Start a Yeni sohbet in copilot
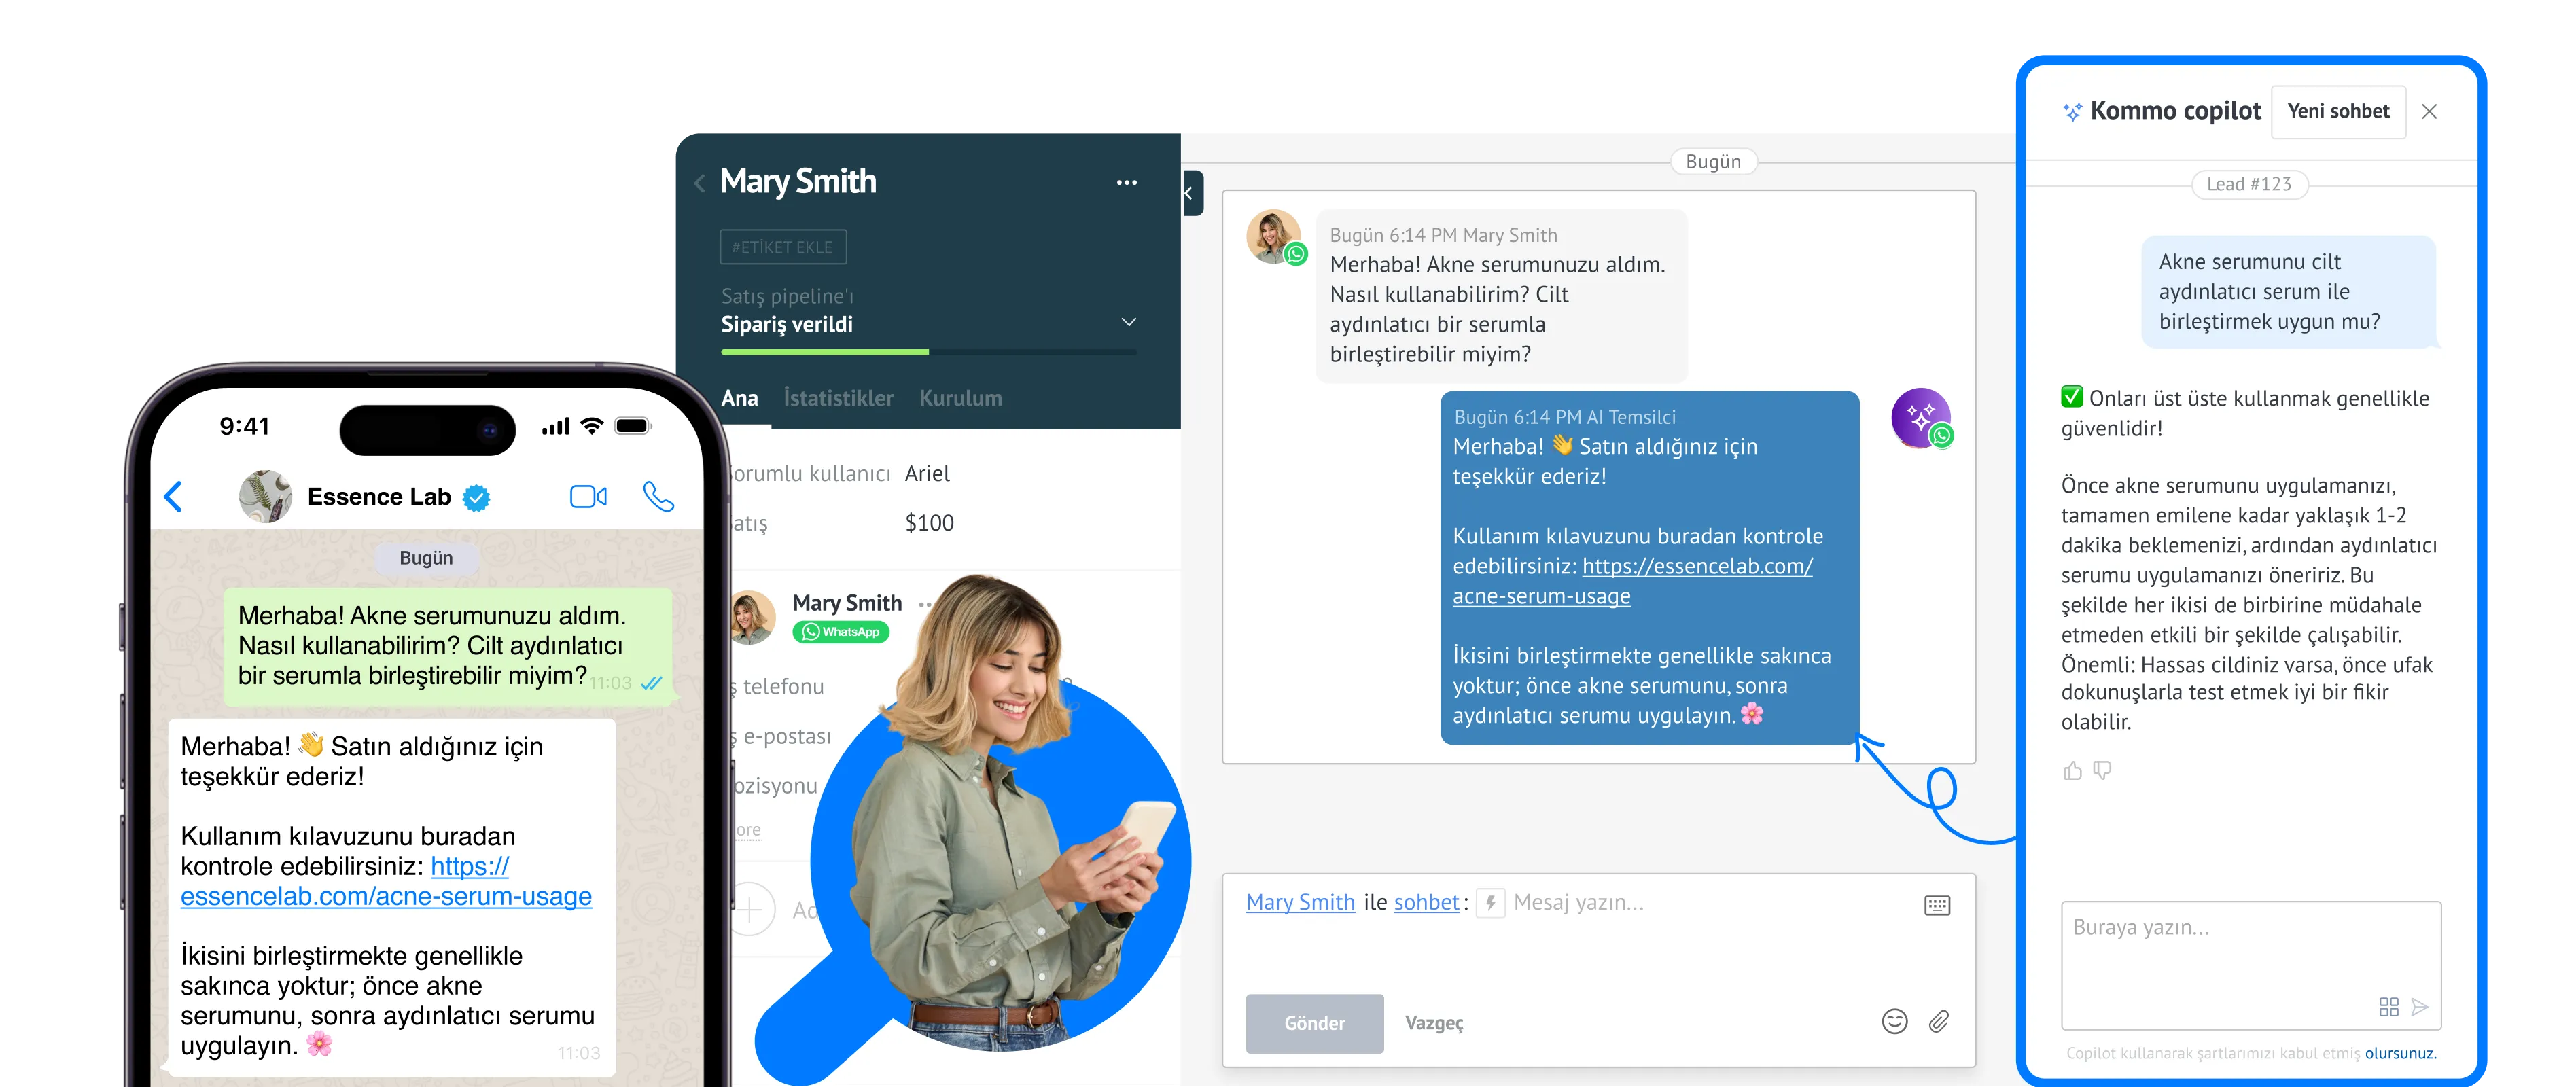This screenshot has width=2576, height=1087. pos(2338,111)
